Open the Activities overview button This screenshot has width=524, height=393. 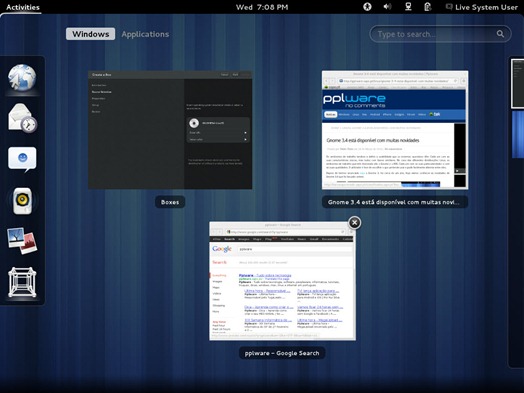23,7
